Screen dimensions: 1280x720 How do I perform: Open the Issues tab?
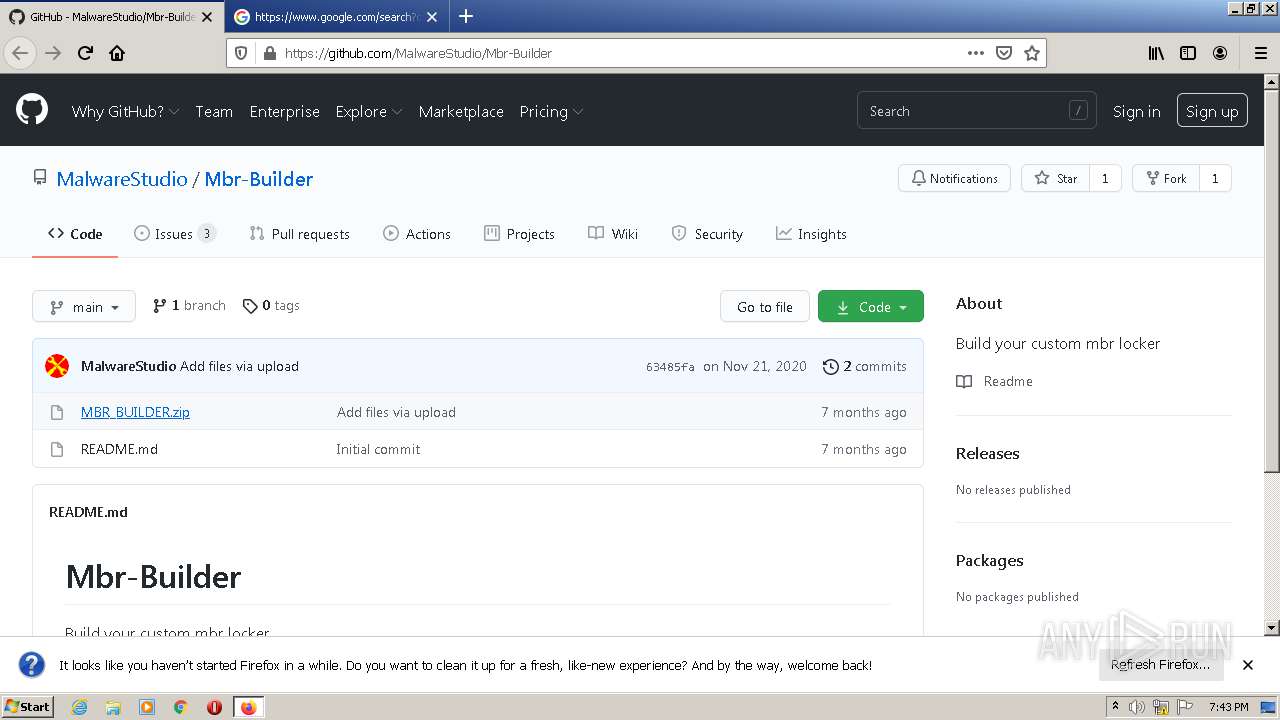[175, 234]
